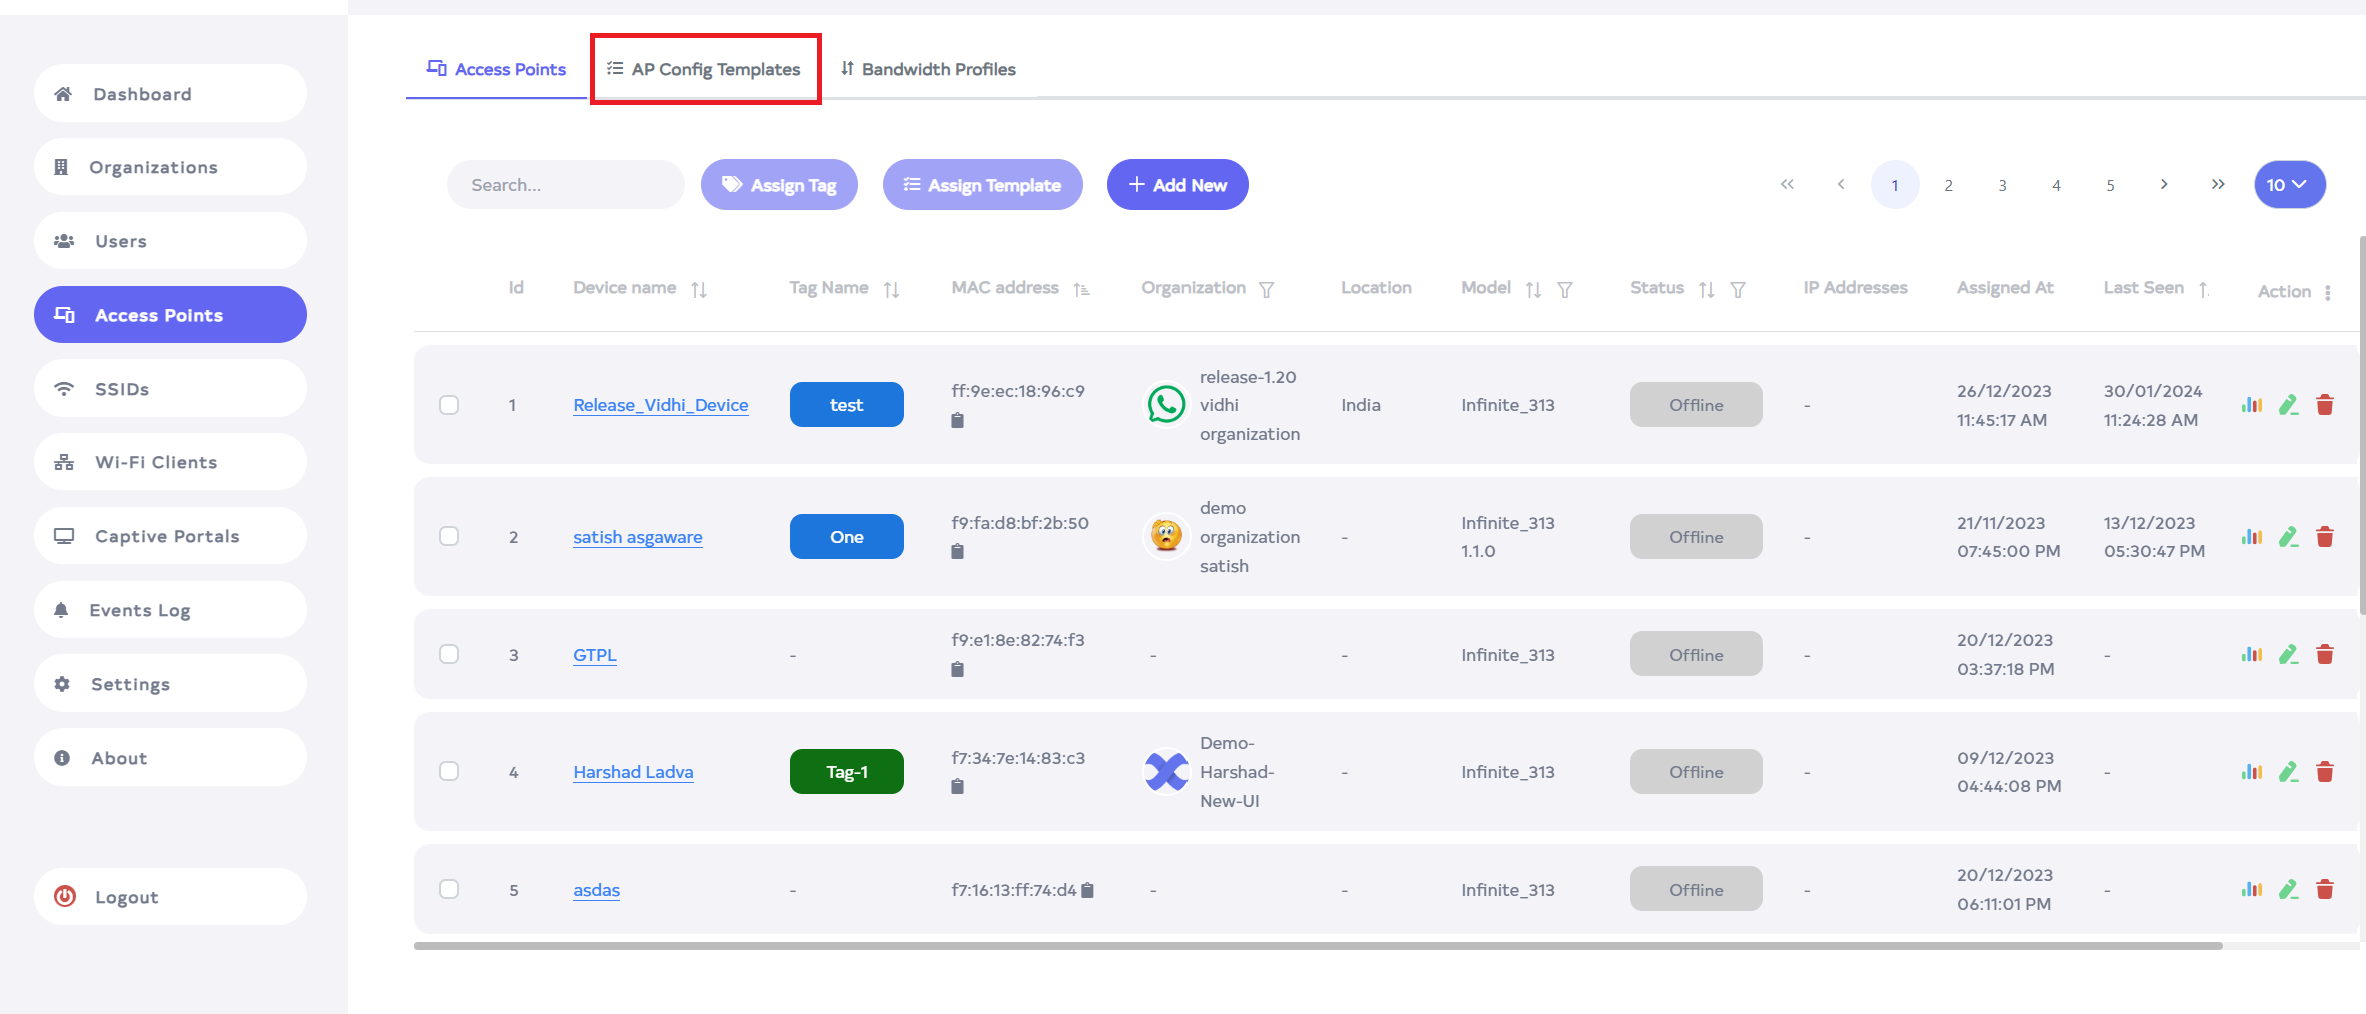2366x1014 pixels.
Task: Switch to the AP Config Templates tab
Action: pos(705,69)
